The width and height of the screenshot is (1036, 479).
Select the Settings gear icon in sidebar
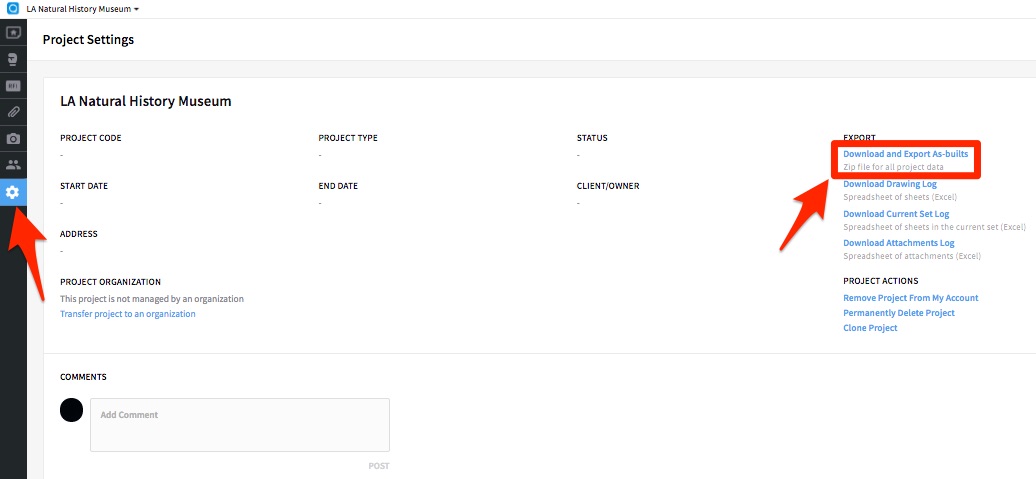click(13, 192)
